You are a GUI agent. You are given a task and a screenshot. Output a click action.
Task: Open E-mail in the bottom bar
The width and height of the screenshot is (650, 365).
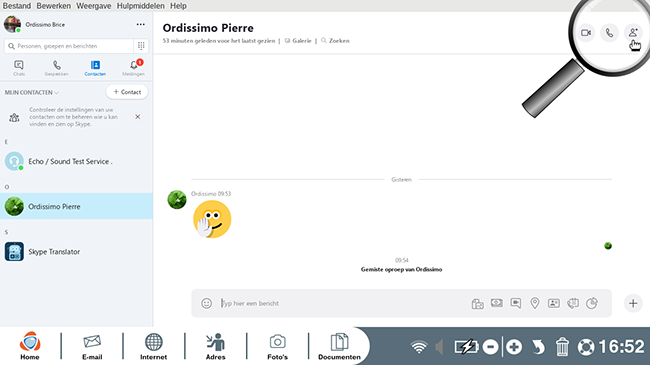pyautogui.click(x=92, y=346)
